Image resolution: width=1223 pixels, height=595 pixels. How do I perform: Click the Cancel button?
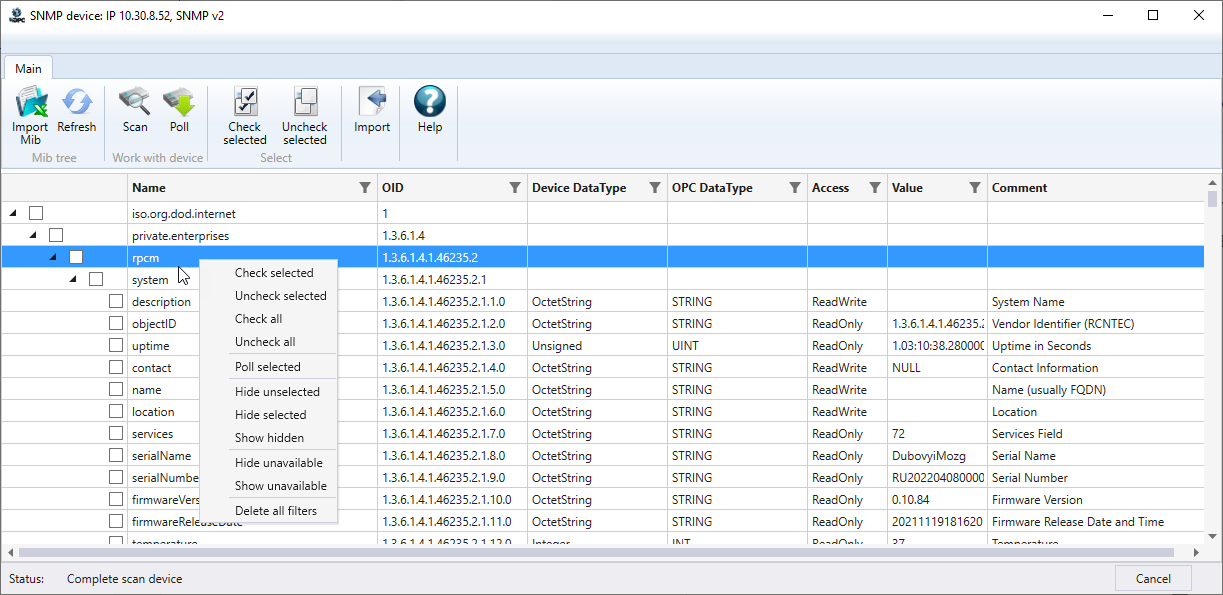1153,578
